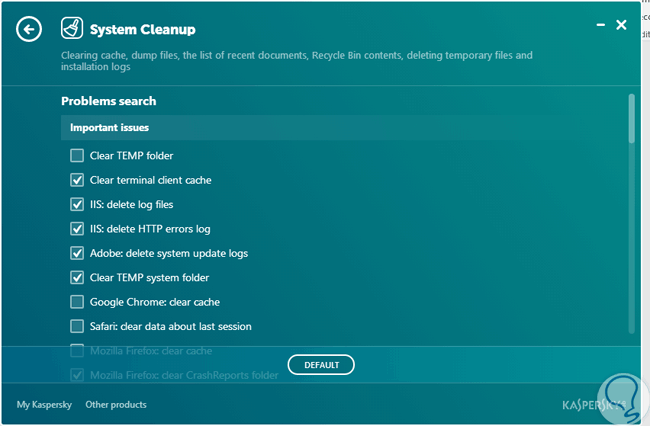650x426 pixels.
Task: Click the vertical scrollbar thumb
Action: click(631, 118)
